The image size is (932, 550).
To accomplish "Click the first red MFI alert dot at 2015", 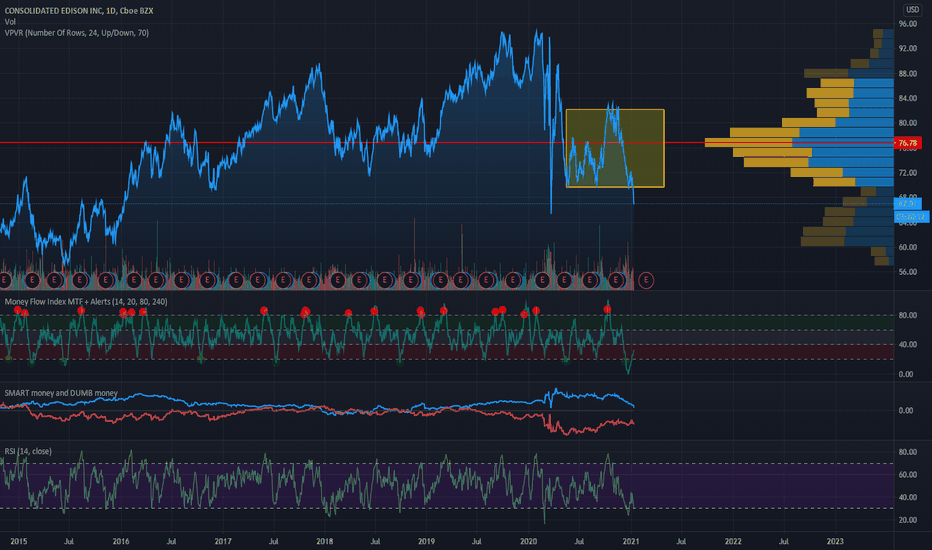I will click(x=17, y=310).
